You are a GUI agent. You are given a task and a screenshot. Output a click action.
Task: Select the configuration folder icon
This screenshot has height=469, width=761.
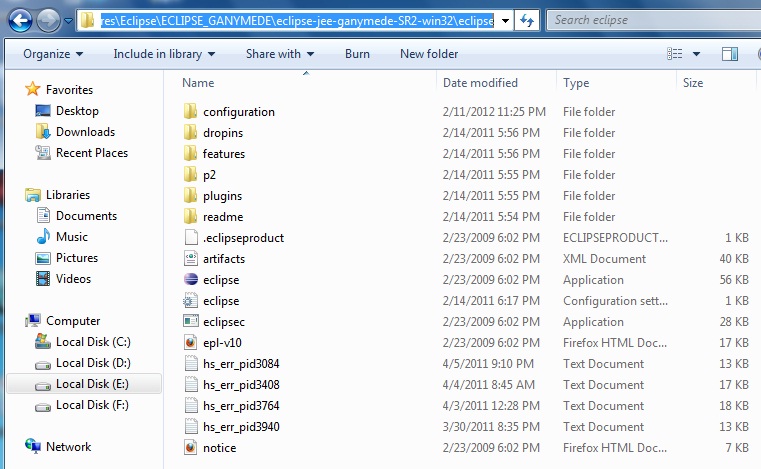[191, 111]
